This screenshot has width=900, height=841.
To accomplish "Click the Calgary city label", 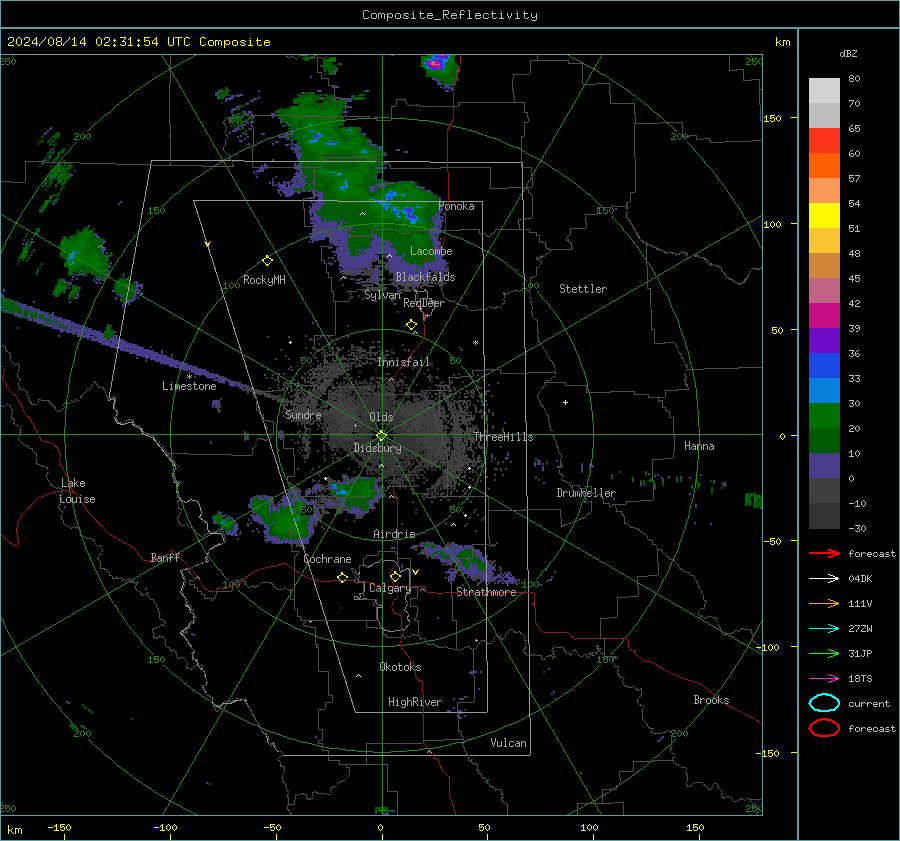I will 390,588.
